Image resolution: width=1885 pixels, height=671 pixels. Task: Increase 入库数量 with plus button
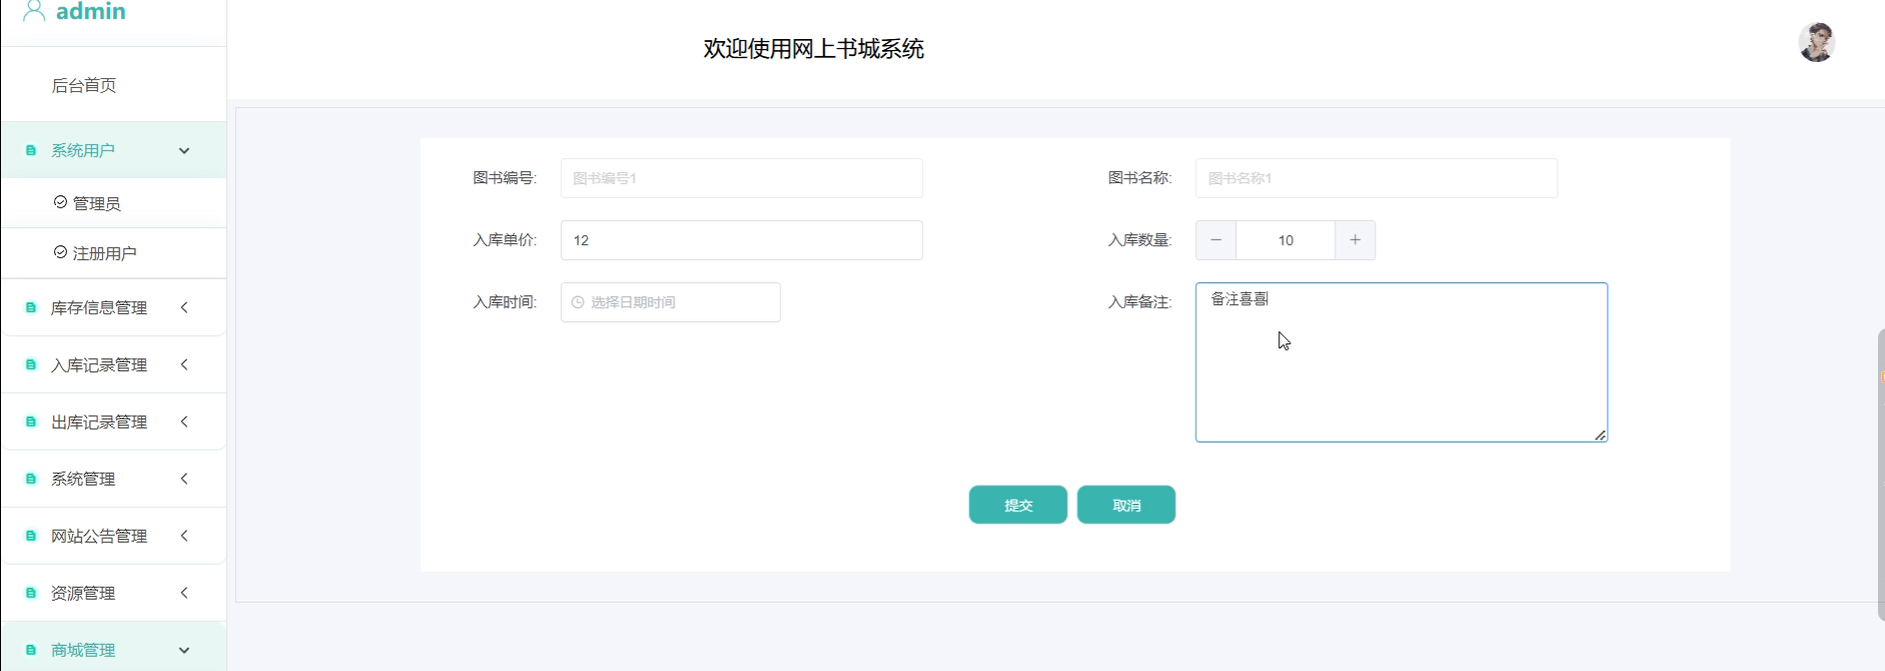(1355, 240)
